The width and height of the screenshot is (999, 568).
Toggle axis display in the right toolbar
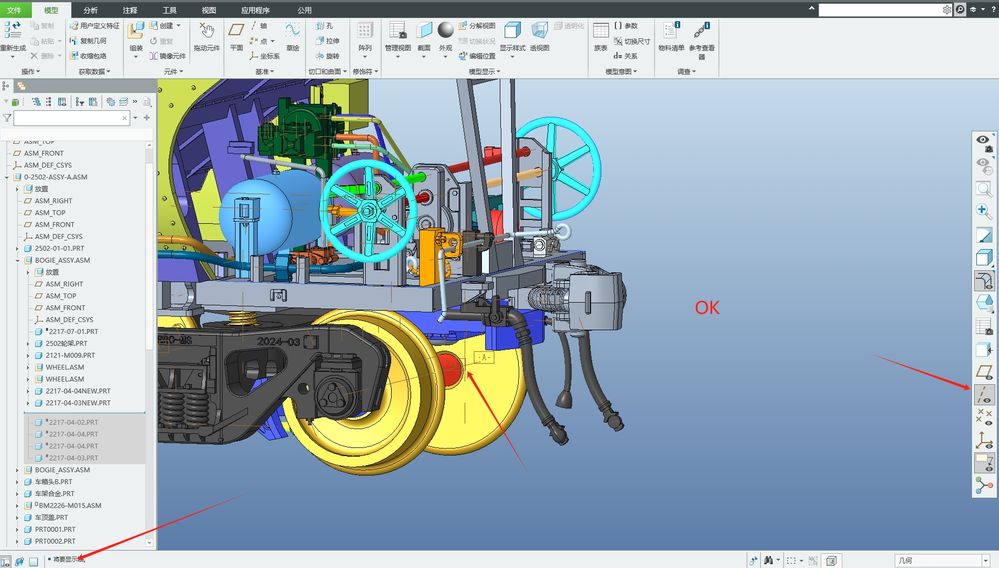(x=984, y=396)
